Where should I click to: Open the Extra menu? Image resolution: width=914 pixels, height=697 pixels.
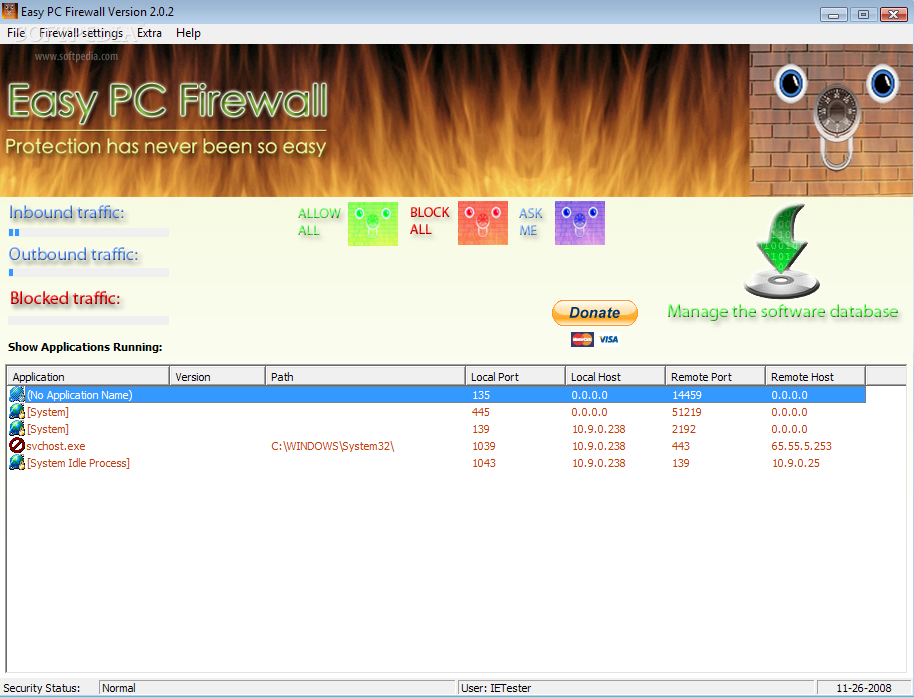149,33
